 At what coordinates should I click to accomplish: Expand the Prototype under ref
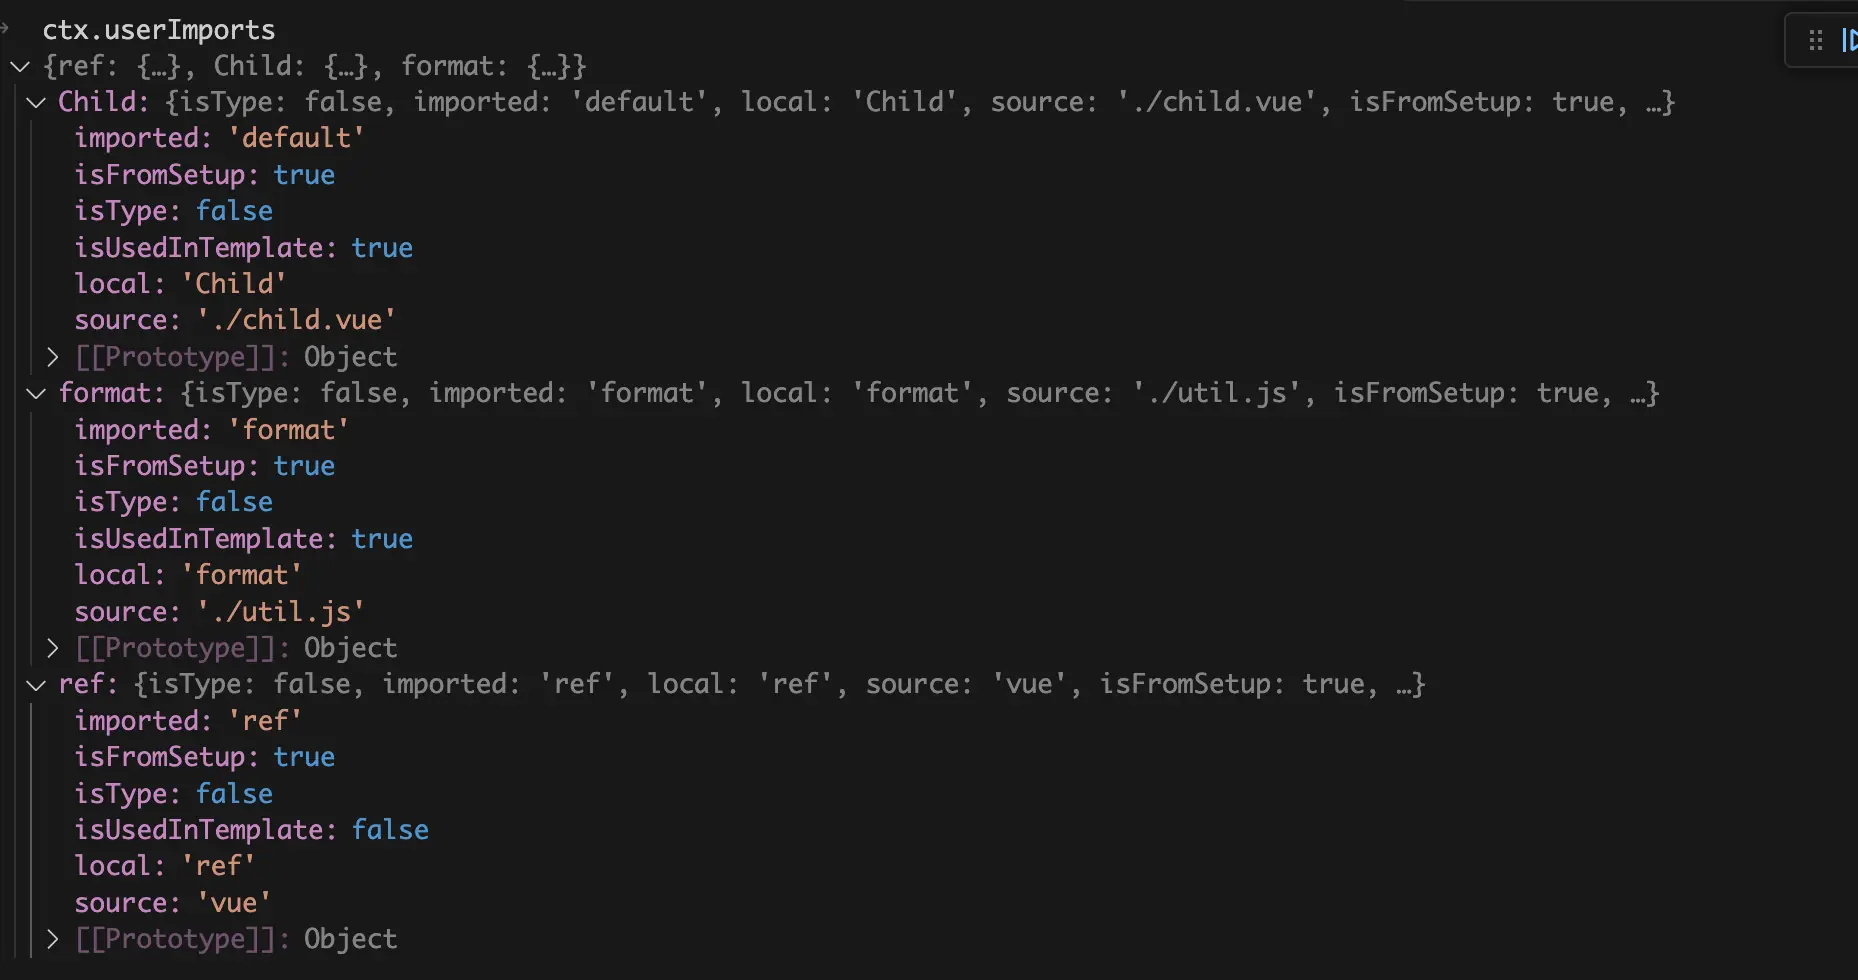tap(54, 938)
